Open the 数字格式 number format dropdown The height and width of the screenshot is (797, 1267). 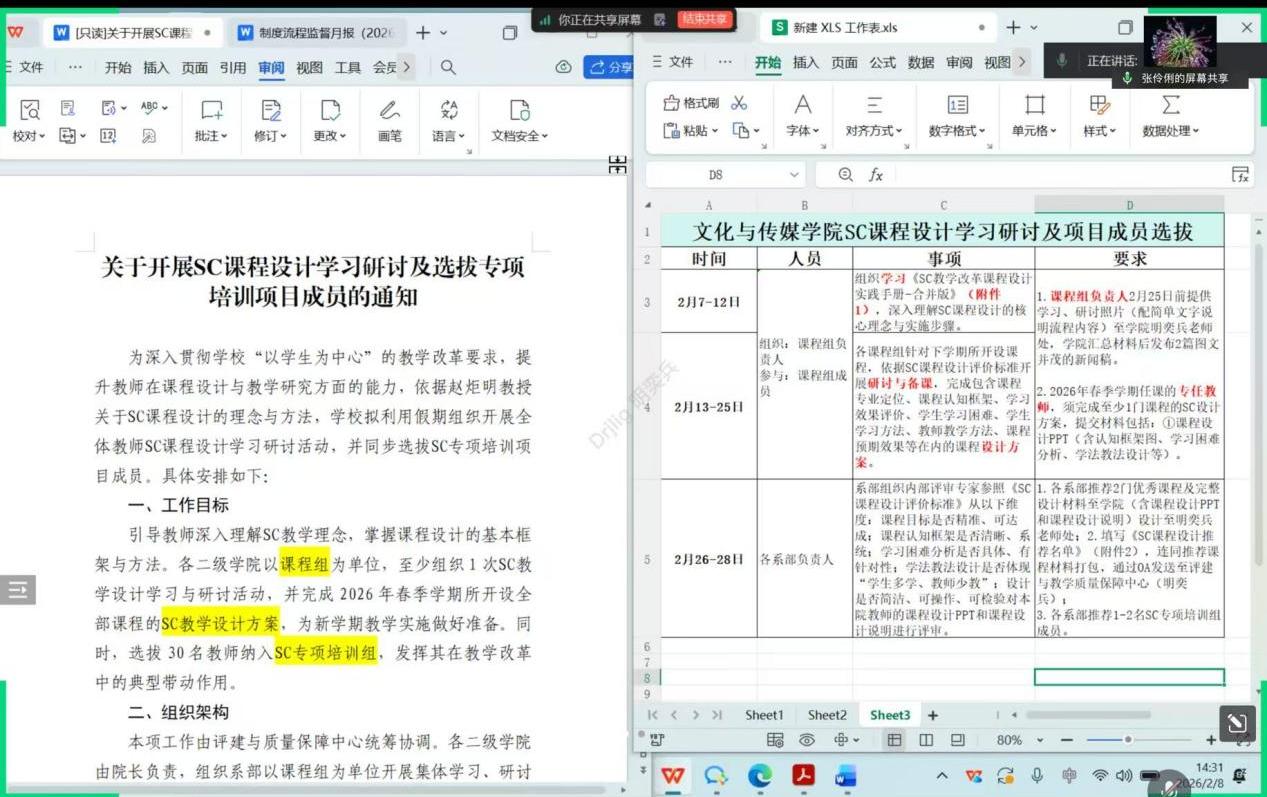(957, 131)
